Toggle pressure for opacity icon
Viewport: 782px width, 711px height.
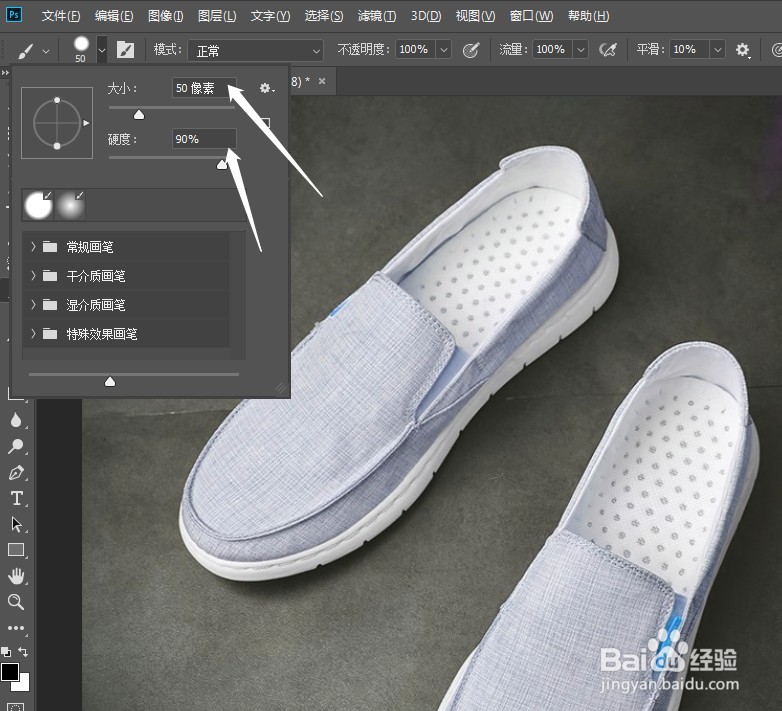coord(471,50)
